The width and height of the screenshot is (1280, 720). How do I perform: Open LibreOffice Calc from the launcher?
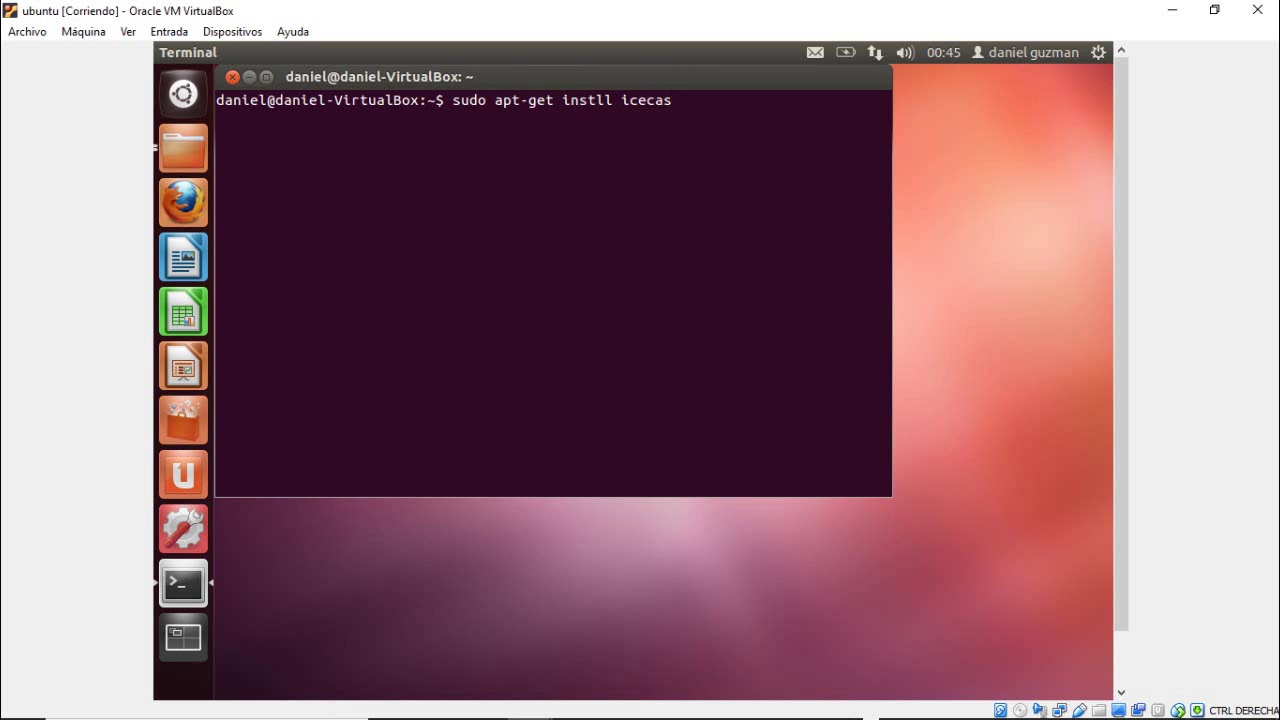point(183,312)
